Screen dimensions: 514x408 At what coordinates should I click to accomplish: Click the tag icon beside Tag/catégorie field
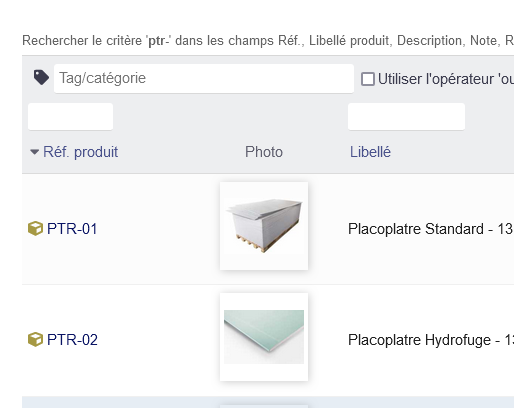pyautogui.click(x=41, y=77)
